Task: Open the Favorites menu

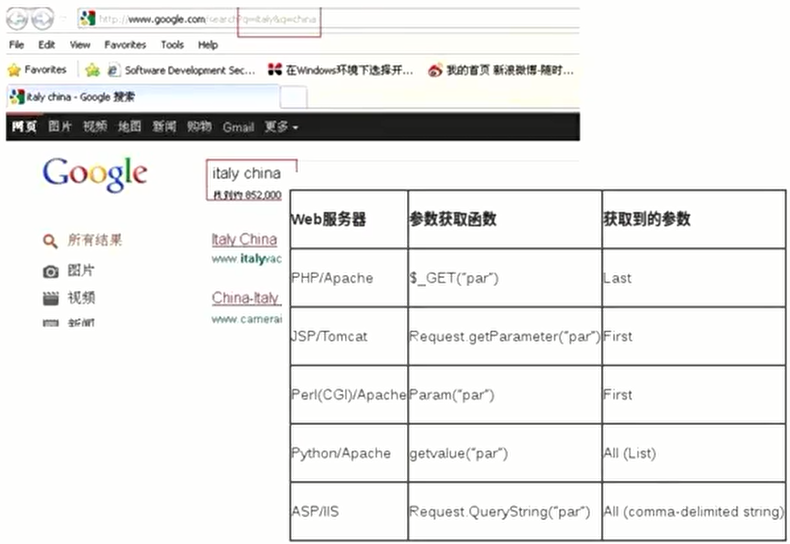Action: (125, 45)
